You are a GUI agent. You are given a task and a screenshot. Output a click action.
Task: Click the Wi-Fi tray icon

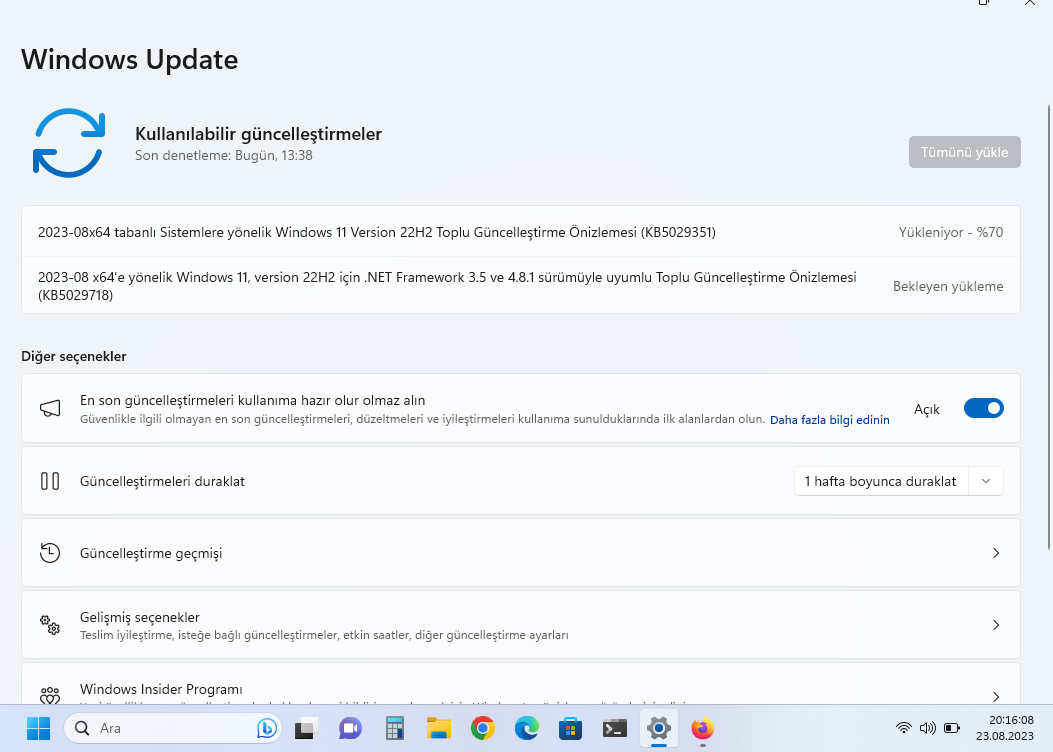click(x=904, y=728)
